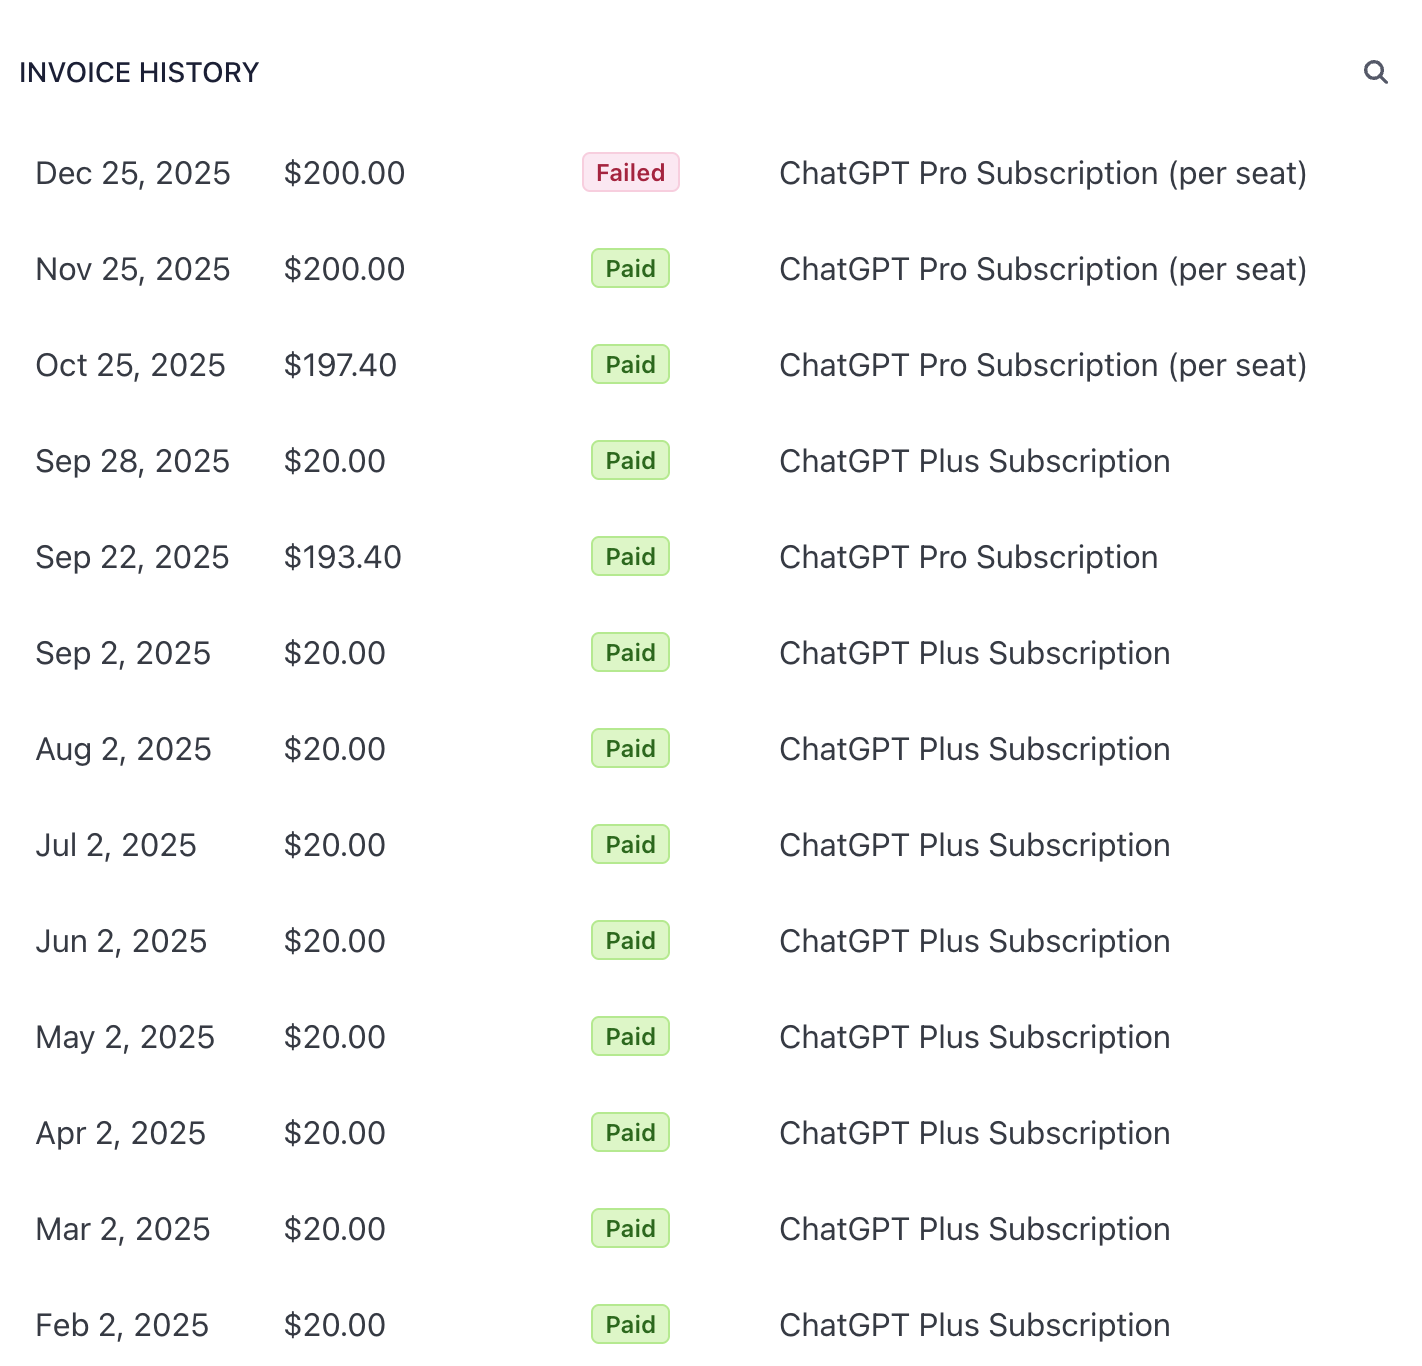This screenshot has width=1422, height=1366.
Task: Click the Paid badge for Oct 25, 2025
Action: [630, 365]
